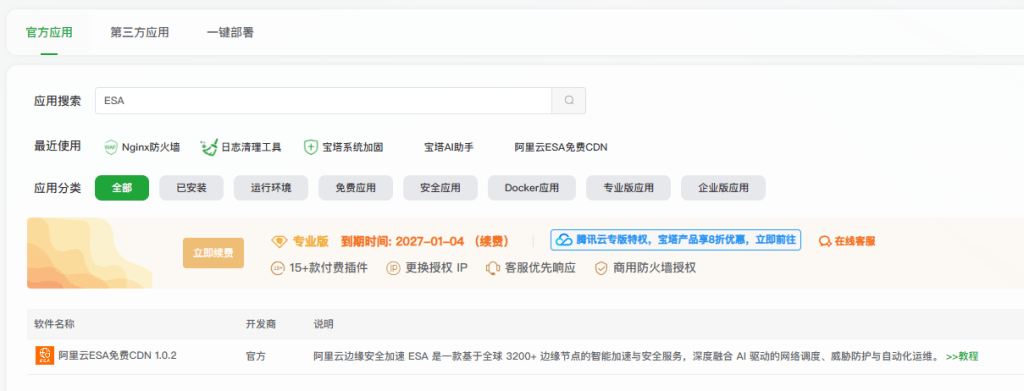Viewport: 1024px width, 391px height.
Task: Click the 日志清理工具 broom icon
Action: click(x=208, y=148)
